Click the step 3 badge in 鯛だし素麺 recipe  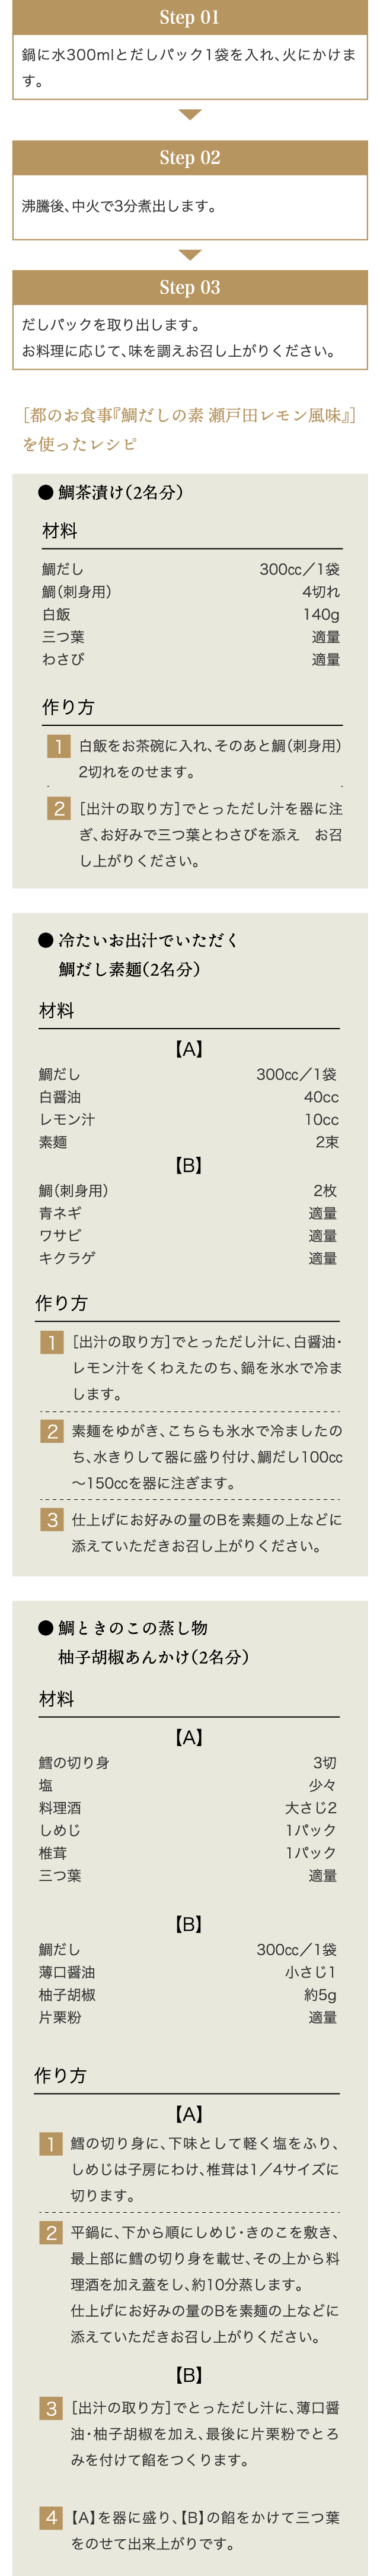tap(52, 1520)
